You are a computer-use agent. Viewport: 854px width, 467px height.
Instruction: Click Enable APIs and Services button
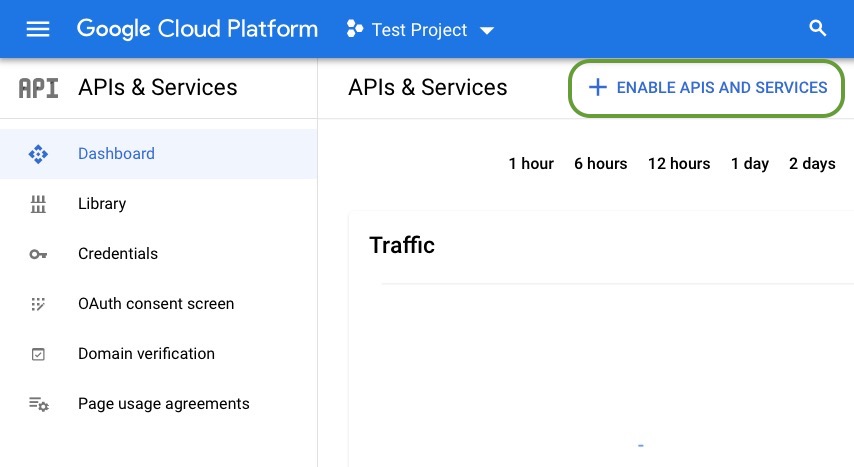point(707,88)
